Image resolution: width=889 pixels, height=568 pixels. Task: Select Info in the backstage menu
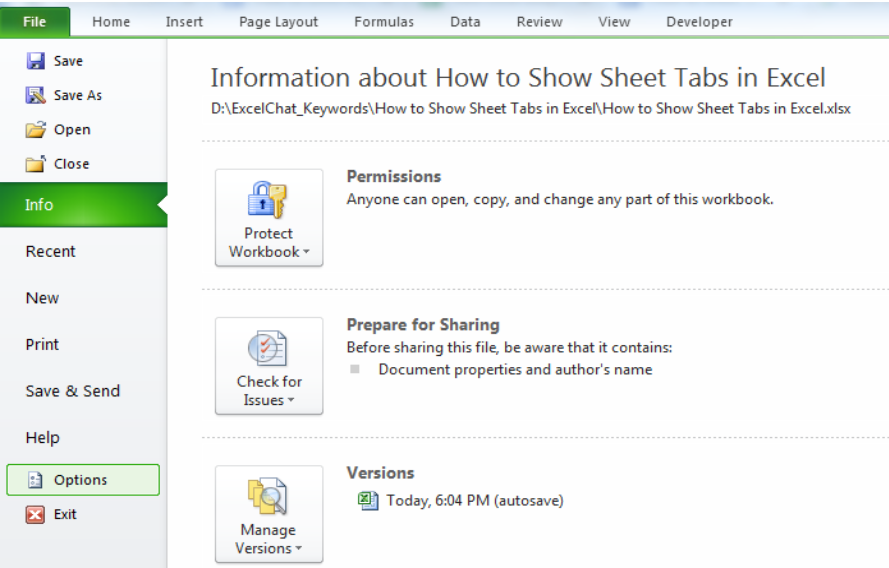click(x=83, y=205)
